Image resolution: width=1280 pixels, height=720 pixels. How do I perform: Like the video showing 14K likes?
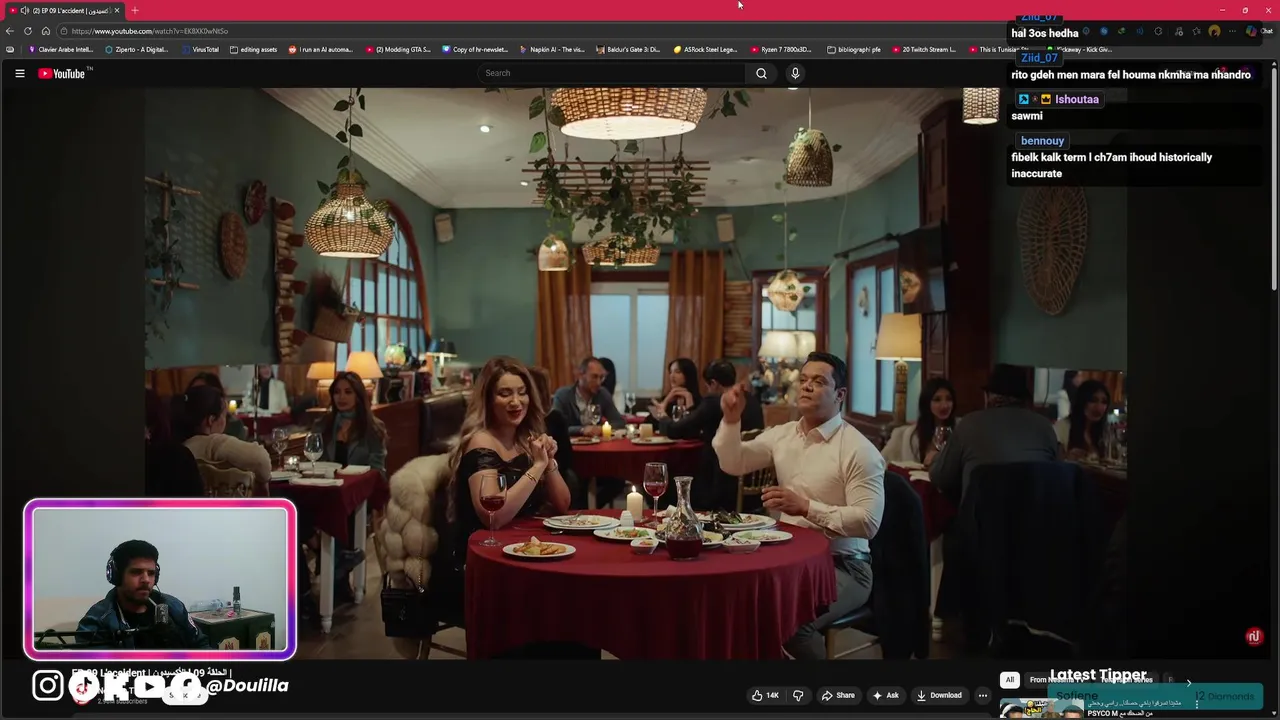(766, 695)
